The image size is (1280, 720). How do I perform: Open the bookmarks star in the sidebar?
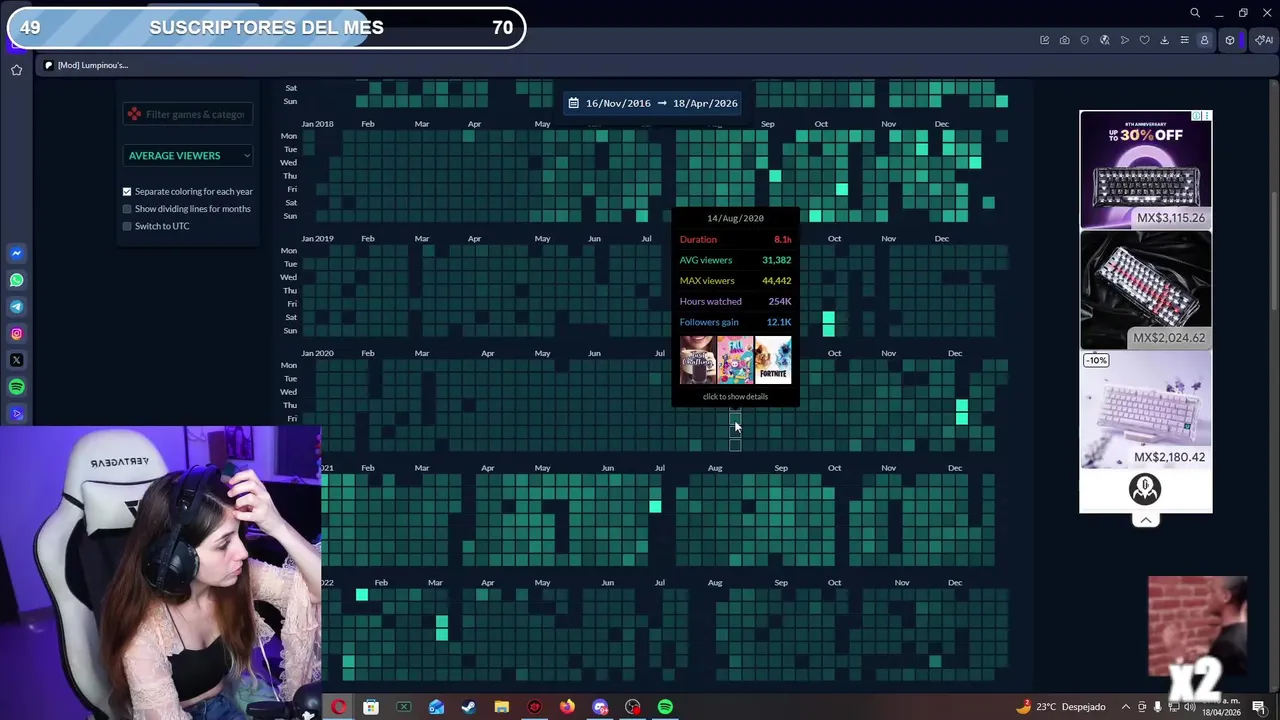[x=16, y=70]
